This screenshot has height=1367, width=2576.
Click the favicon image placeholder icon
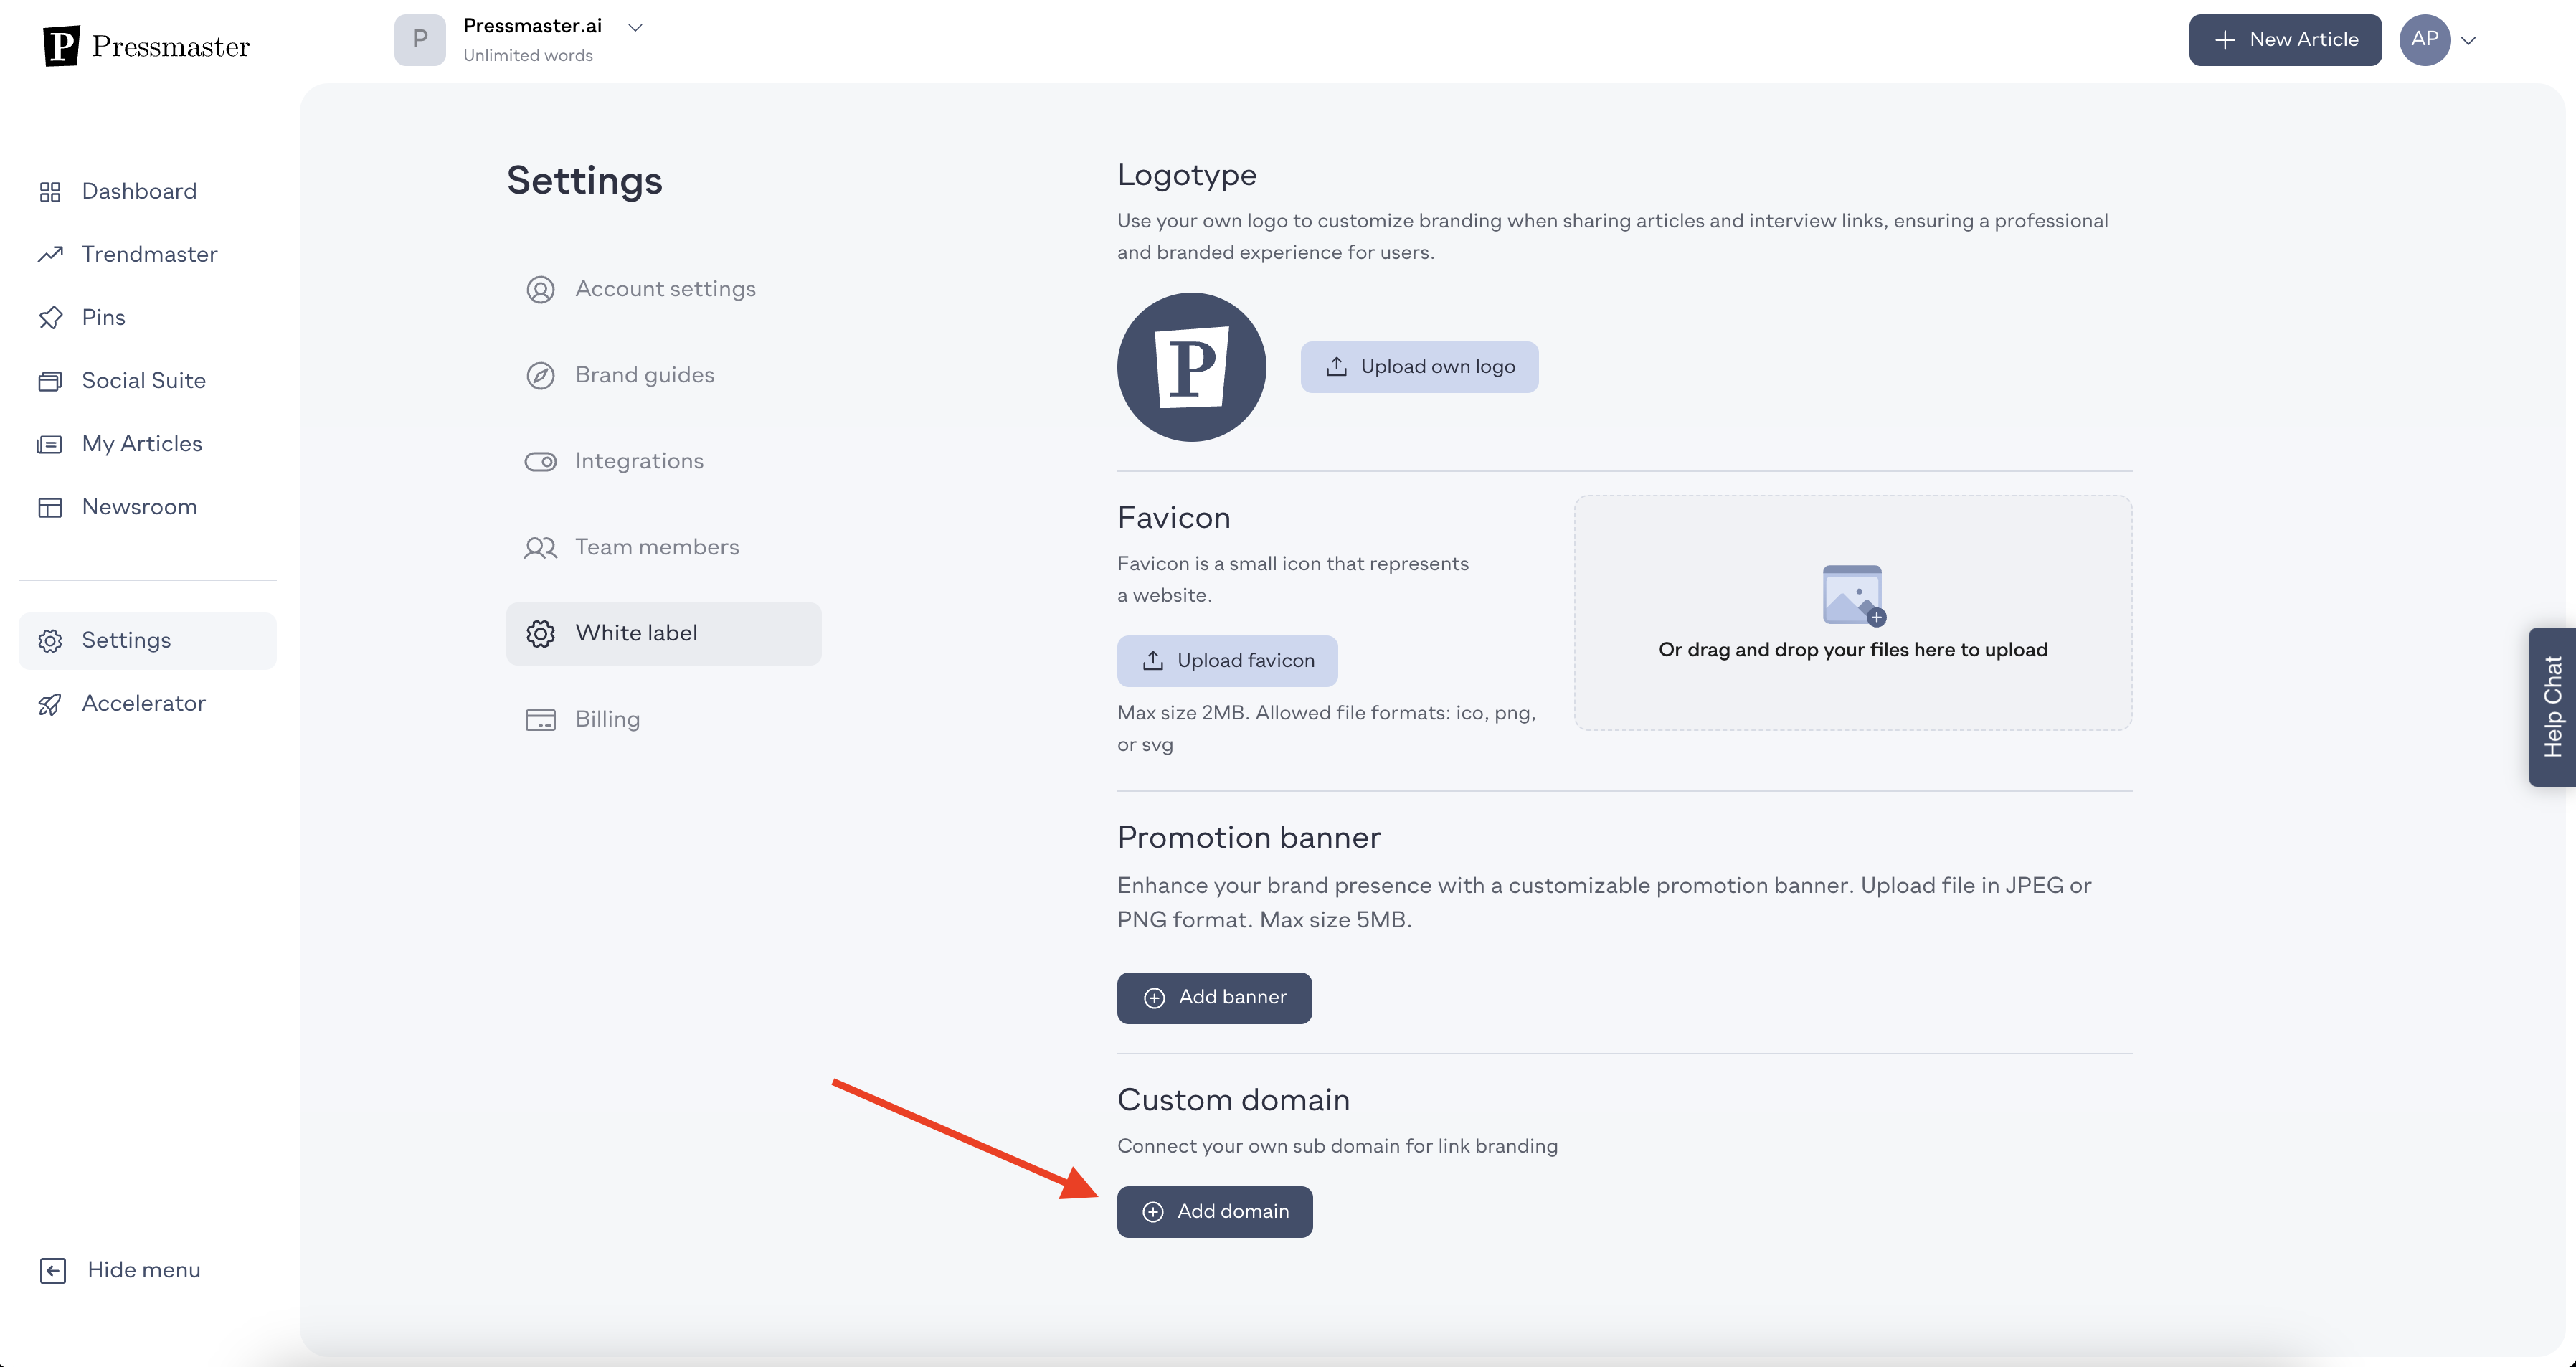coord(1853,595)
